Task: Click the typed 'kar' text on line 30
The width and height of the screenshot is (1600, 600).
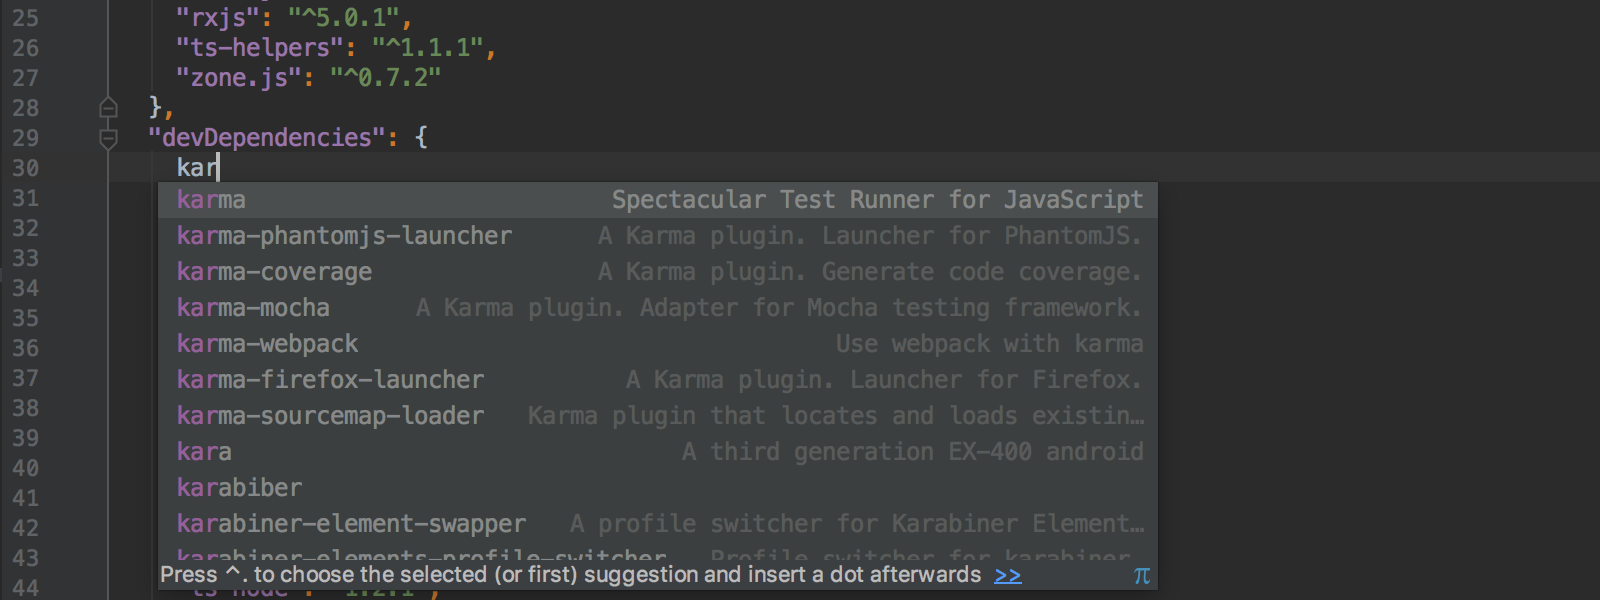Action: 197,168
